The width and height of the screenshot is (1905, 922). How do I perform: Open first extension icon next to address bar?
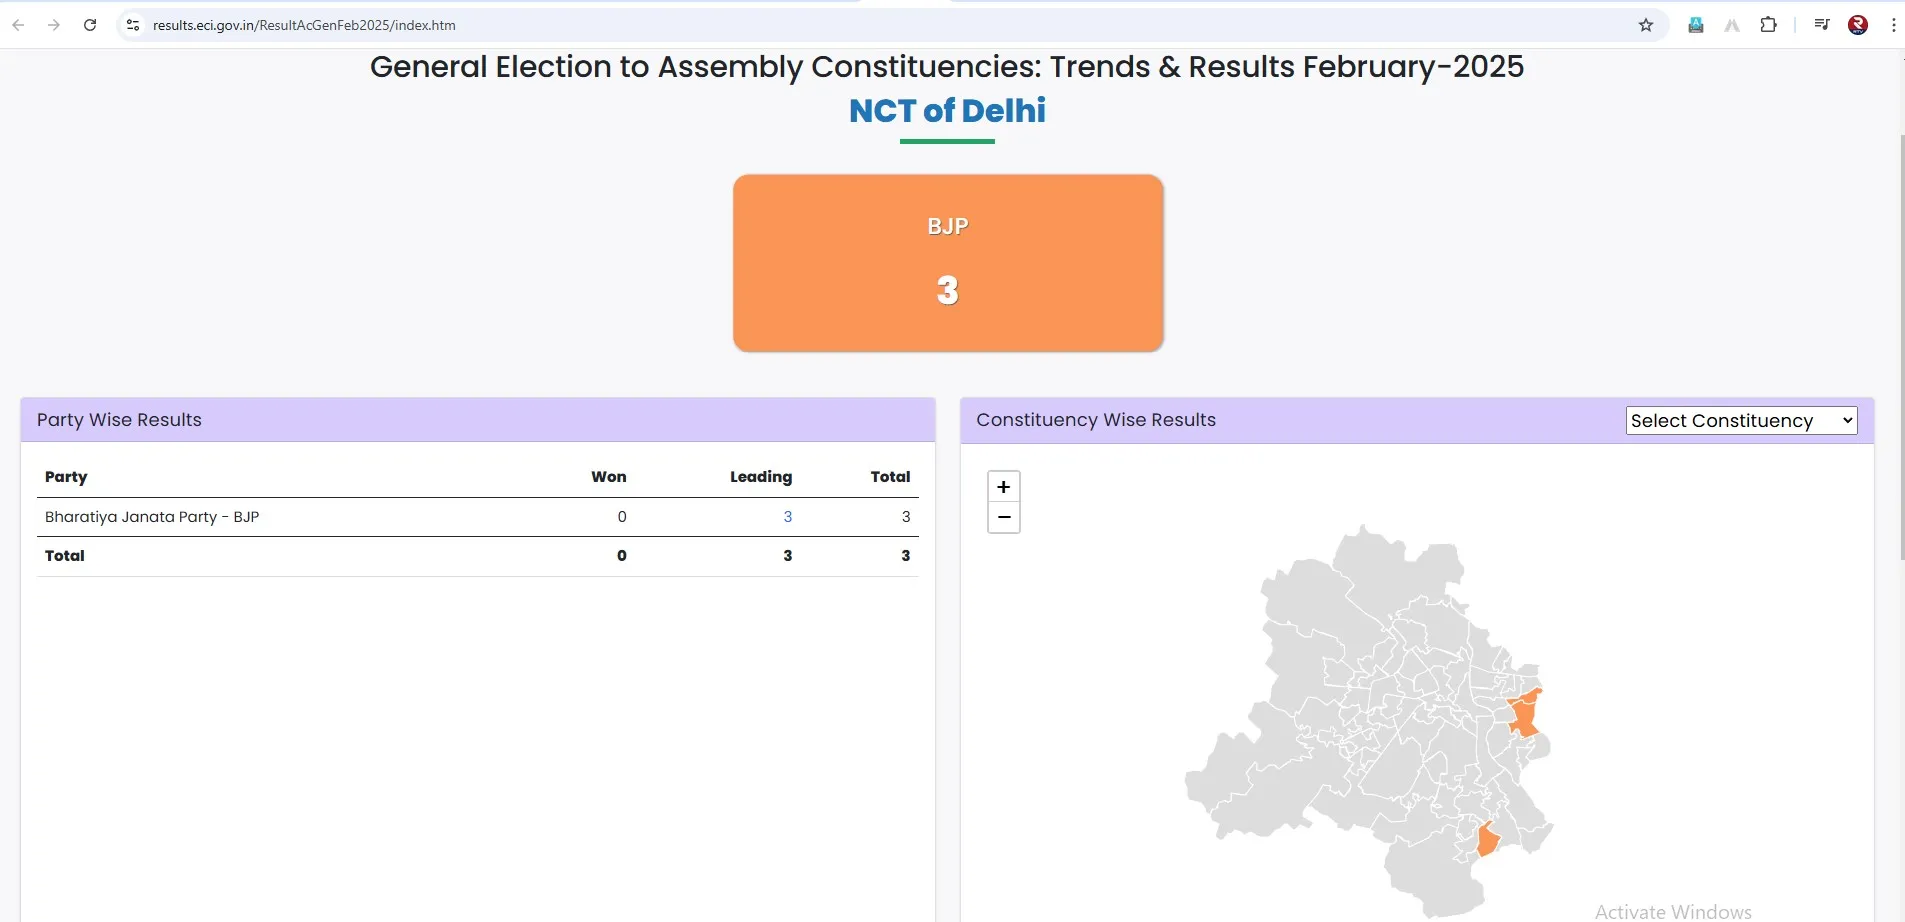(1695, 25)
